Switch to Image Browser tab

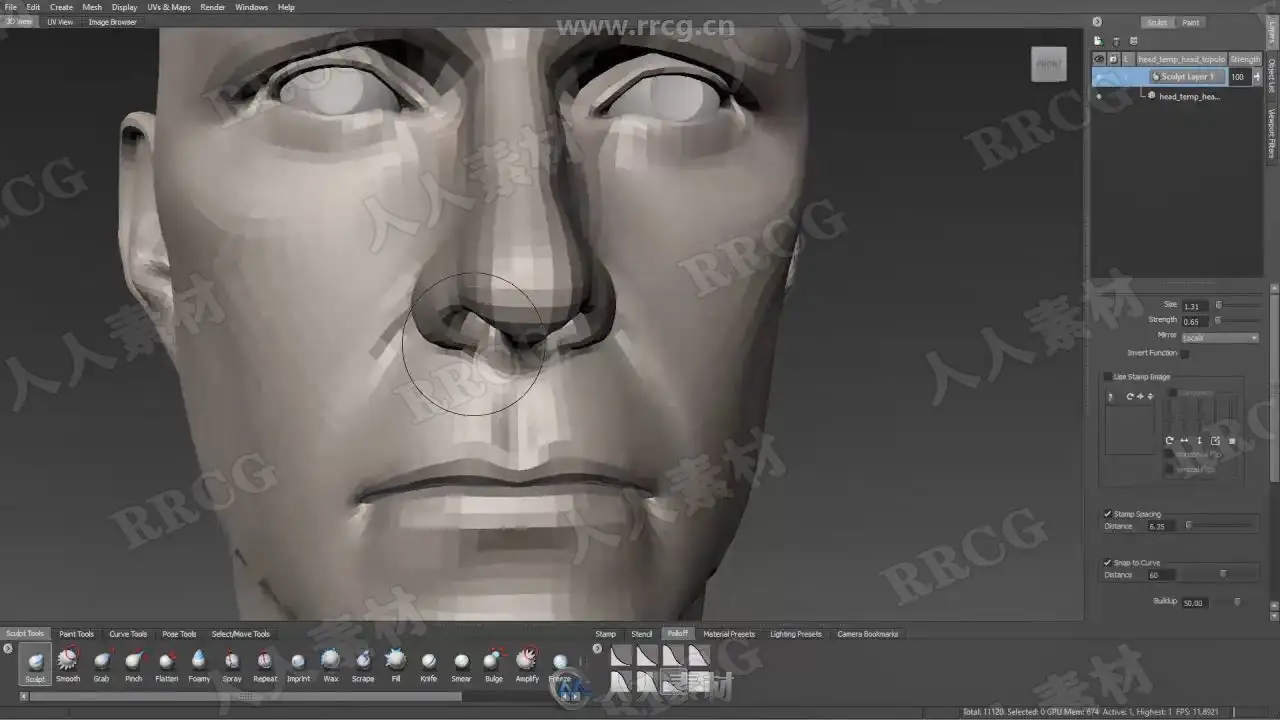112,21
